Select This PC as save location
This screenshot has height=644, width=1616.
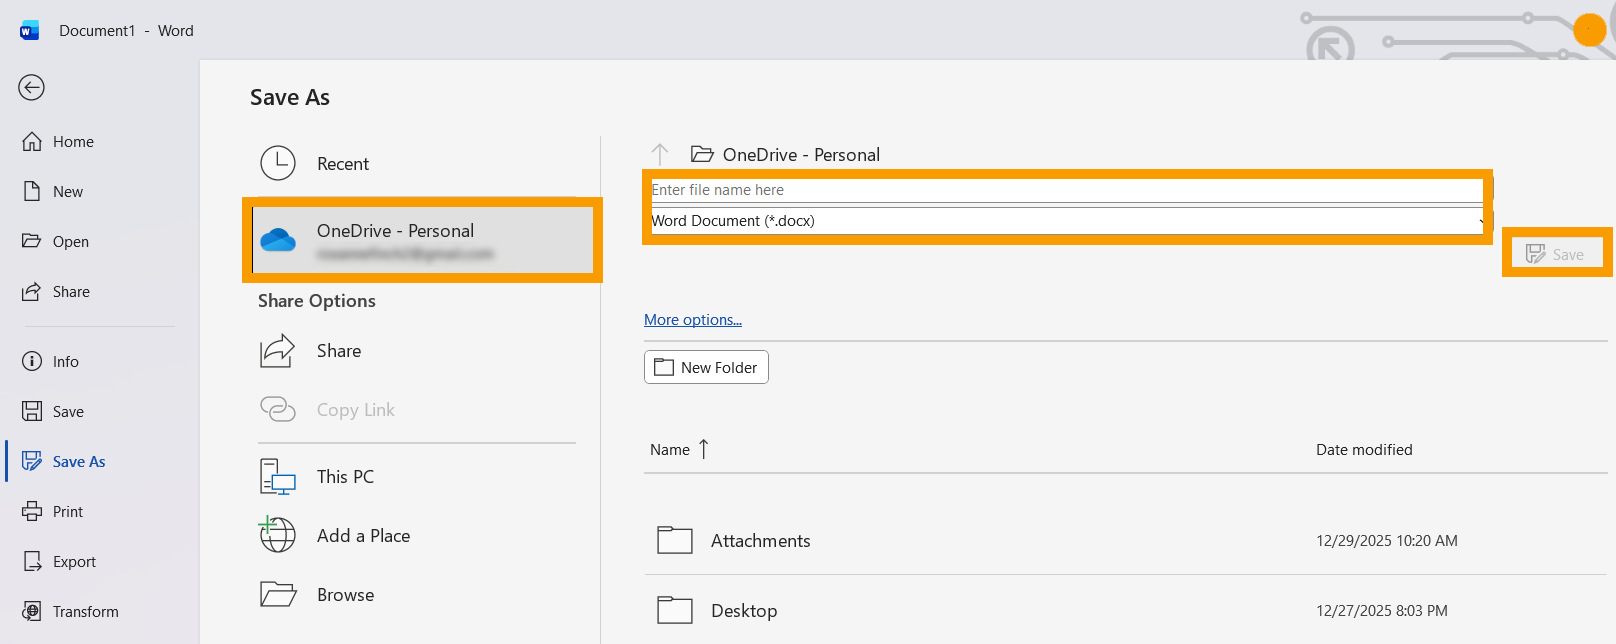coord(345,477)
